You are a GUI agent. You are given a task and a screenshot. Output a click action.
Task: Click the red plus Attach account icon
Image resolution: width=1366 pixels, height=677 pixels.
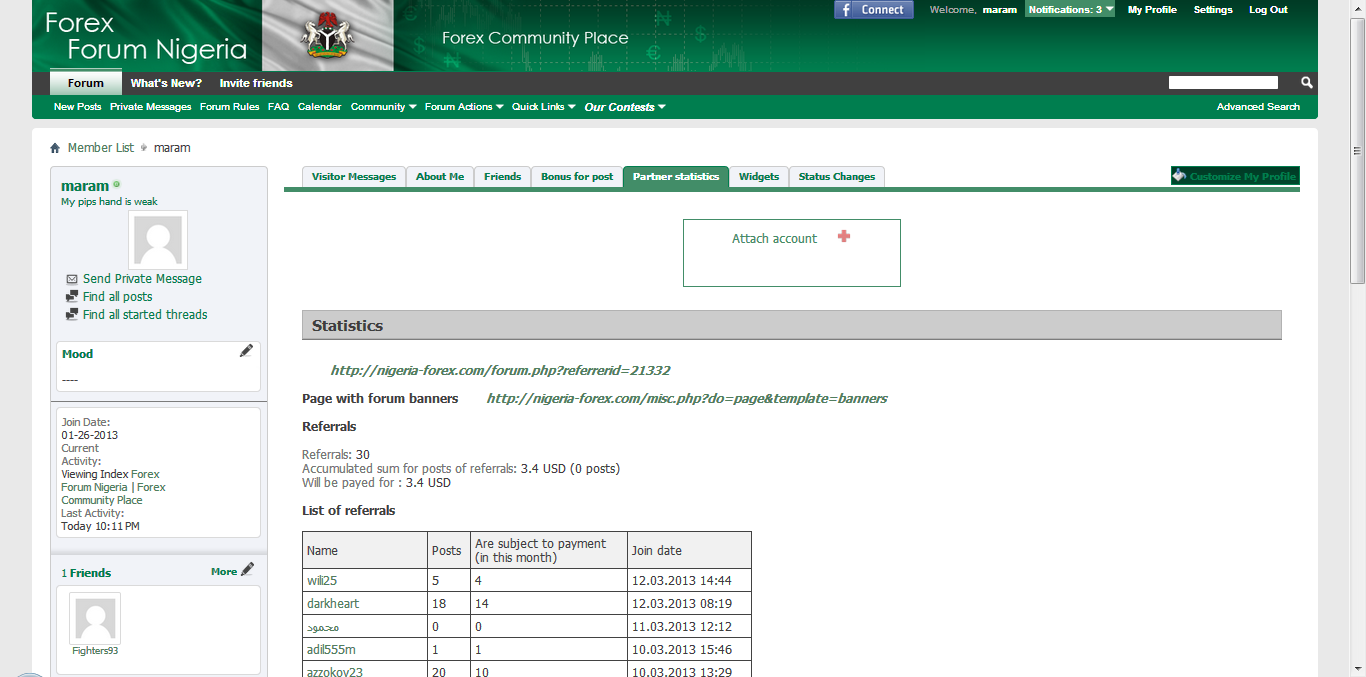(x=844, y=237)
